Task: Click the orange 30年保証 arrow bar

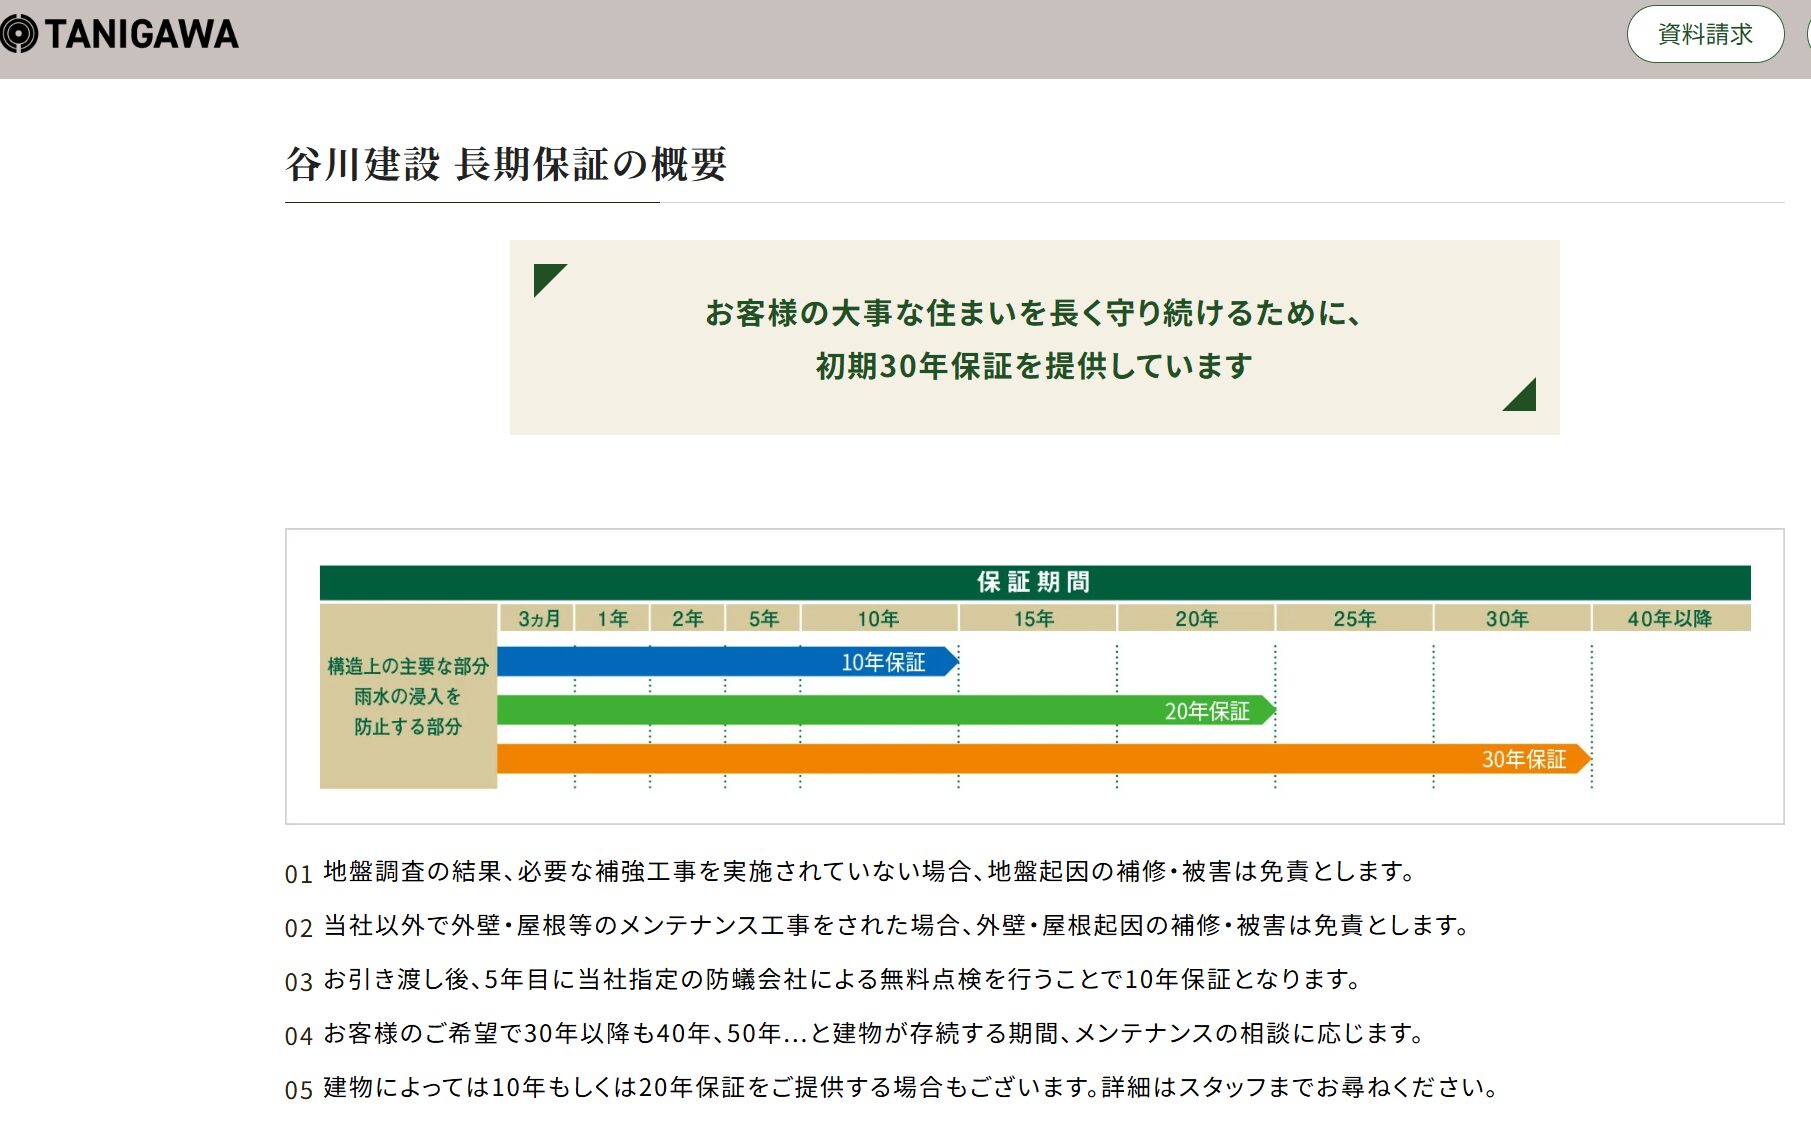Action: click(x=1043, y=760)
